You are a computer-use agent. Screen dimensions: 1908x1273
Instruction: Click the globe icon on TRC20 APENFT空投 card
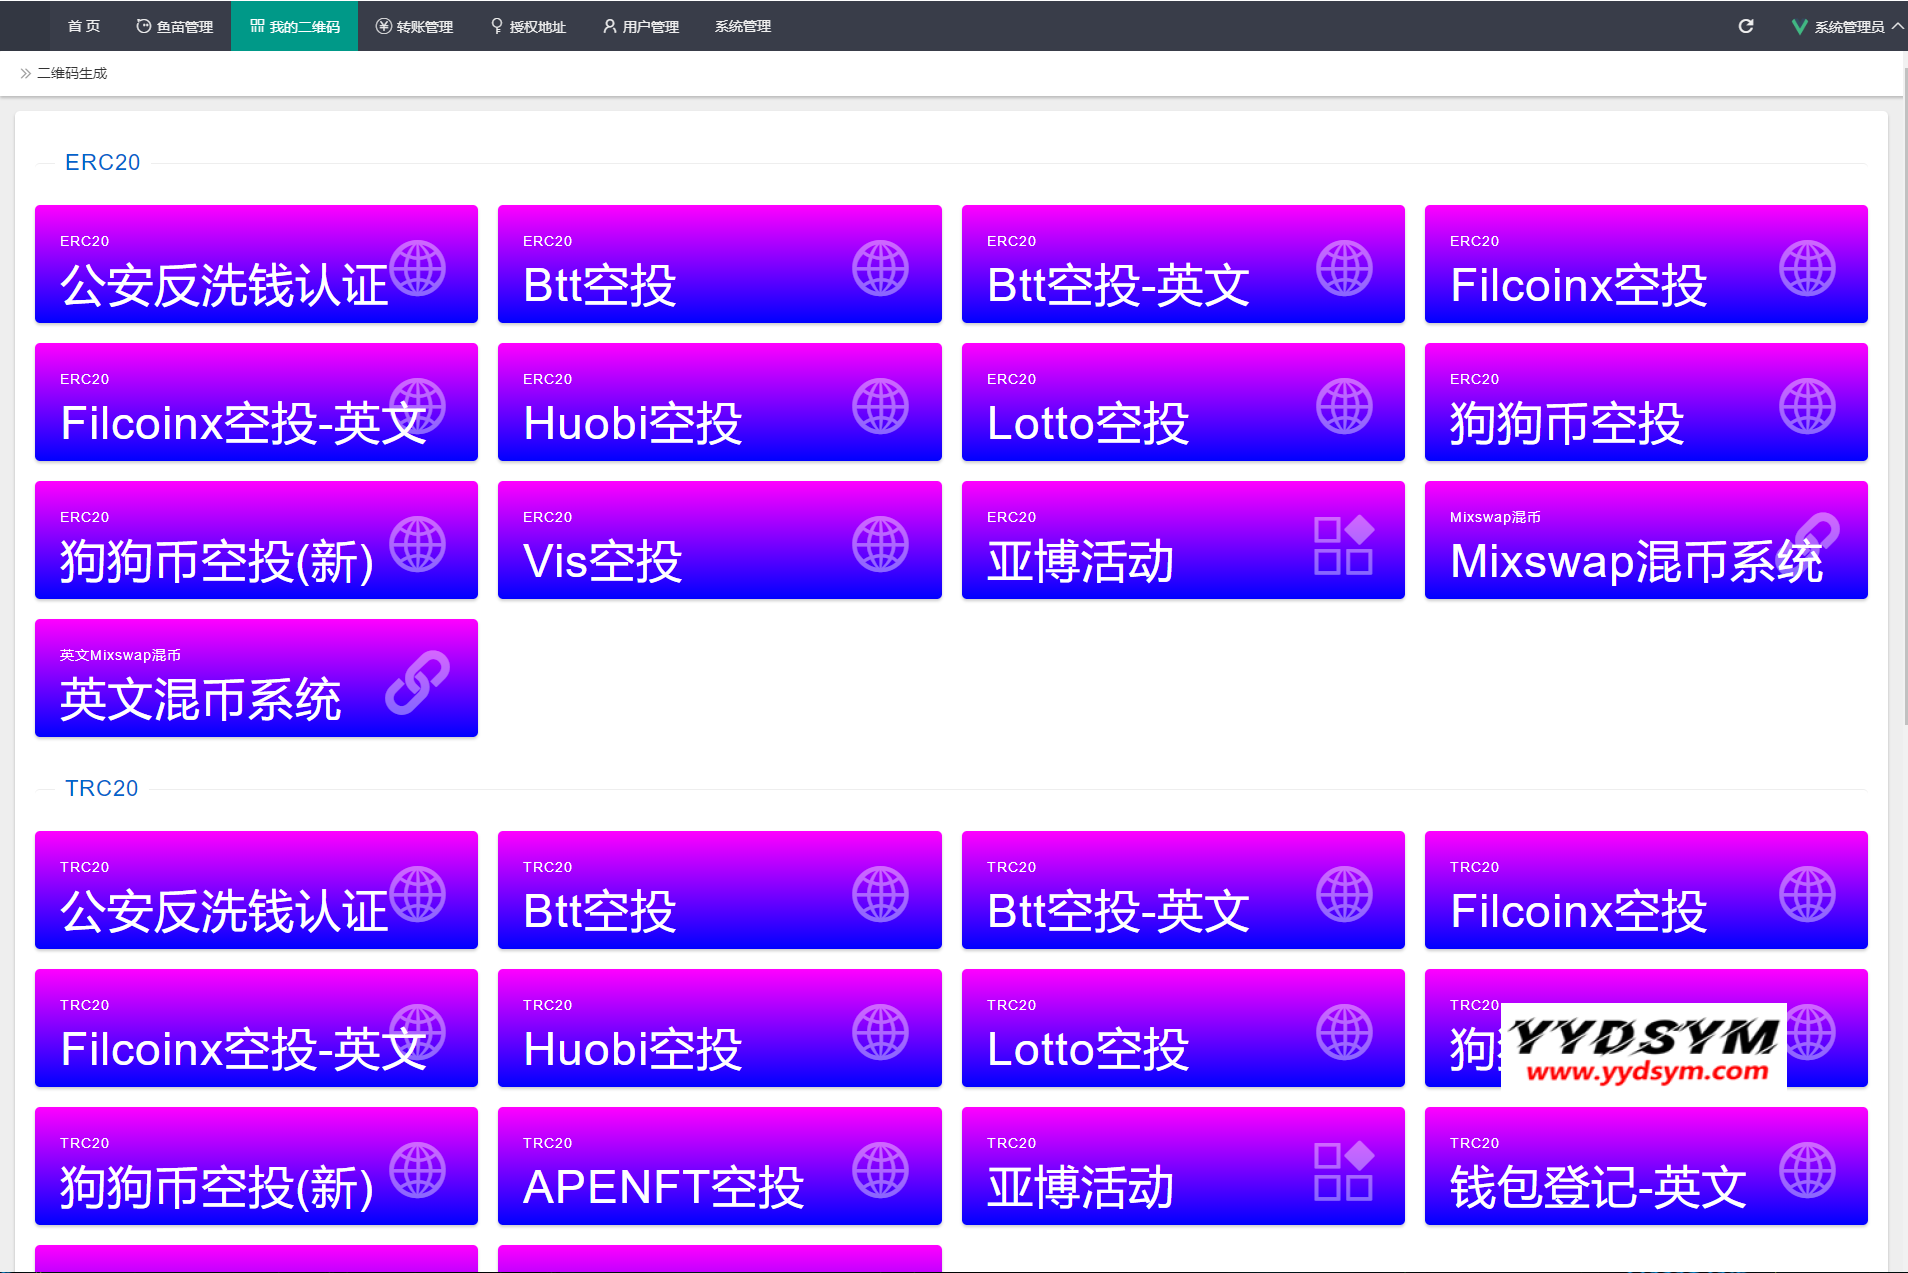[x=880, y=1170]
